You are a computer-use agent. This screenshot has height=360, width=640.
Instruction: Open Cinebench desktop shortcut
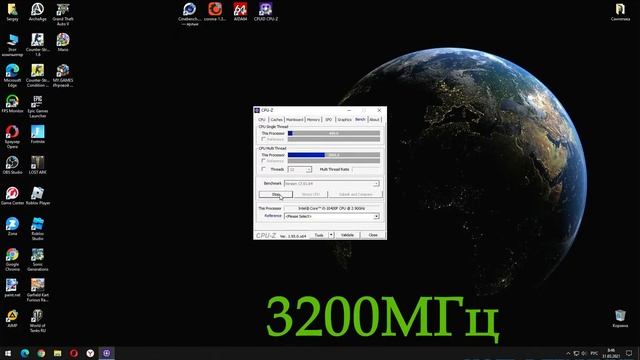tap(189, 14)
